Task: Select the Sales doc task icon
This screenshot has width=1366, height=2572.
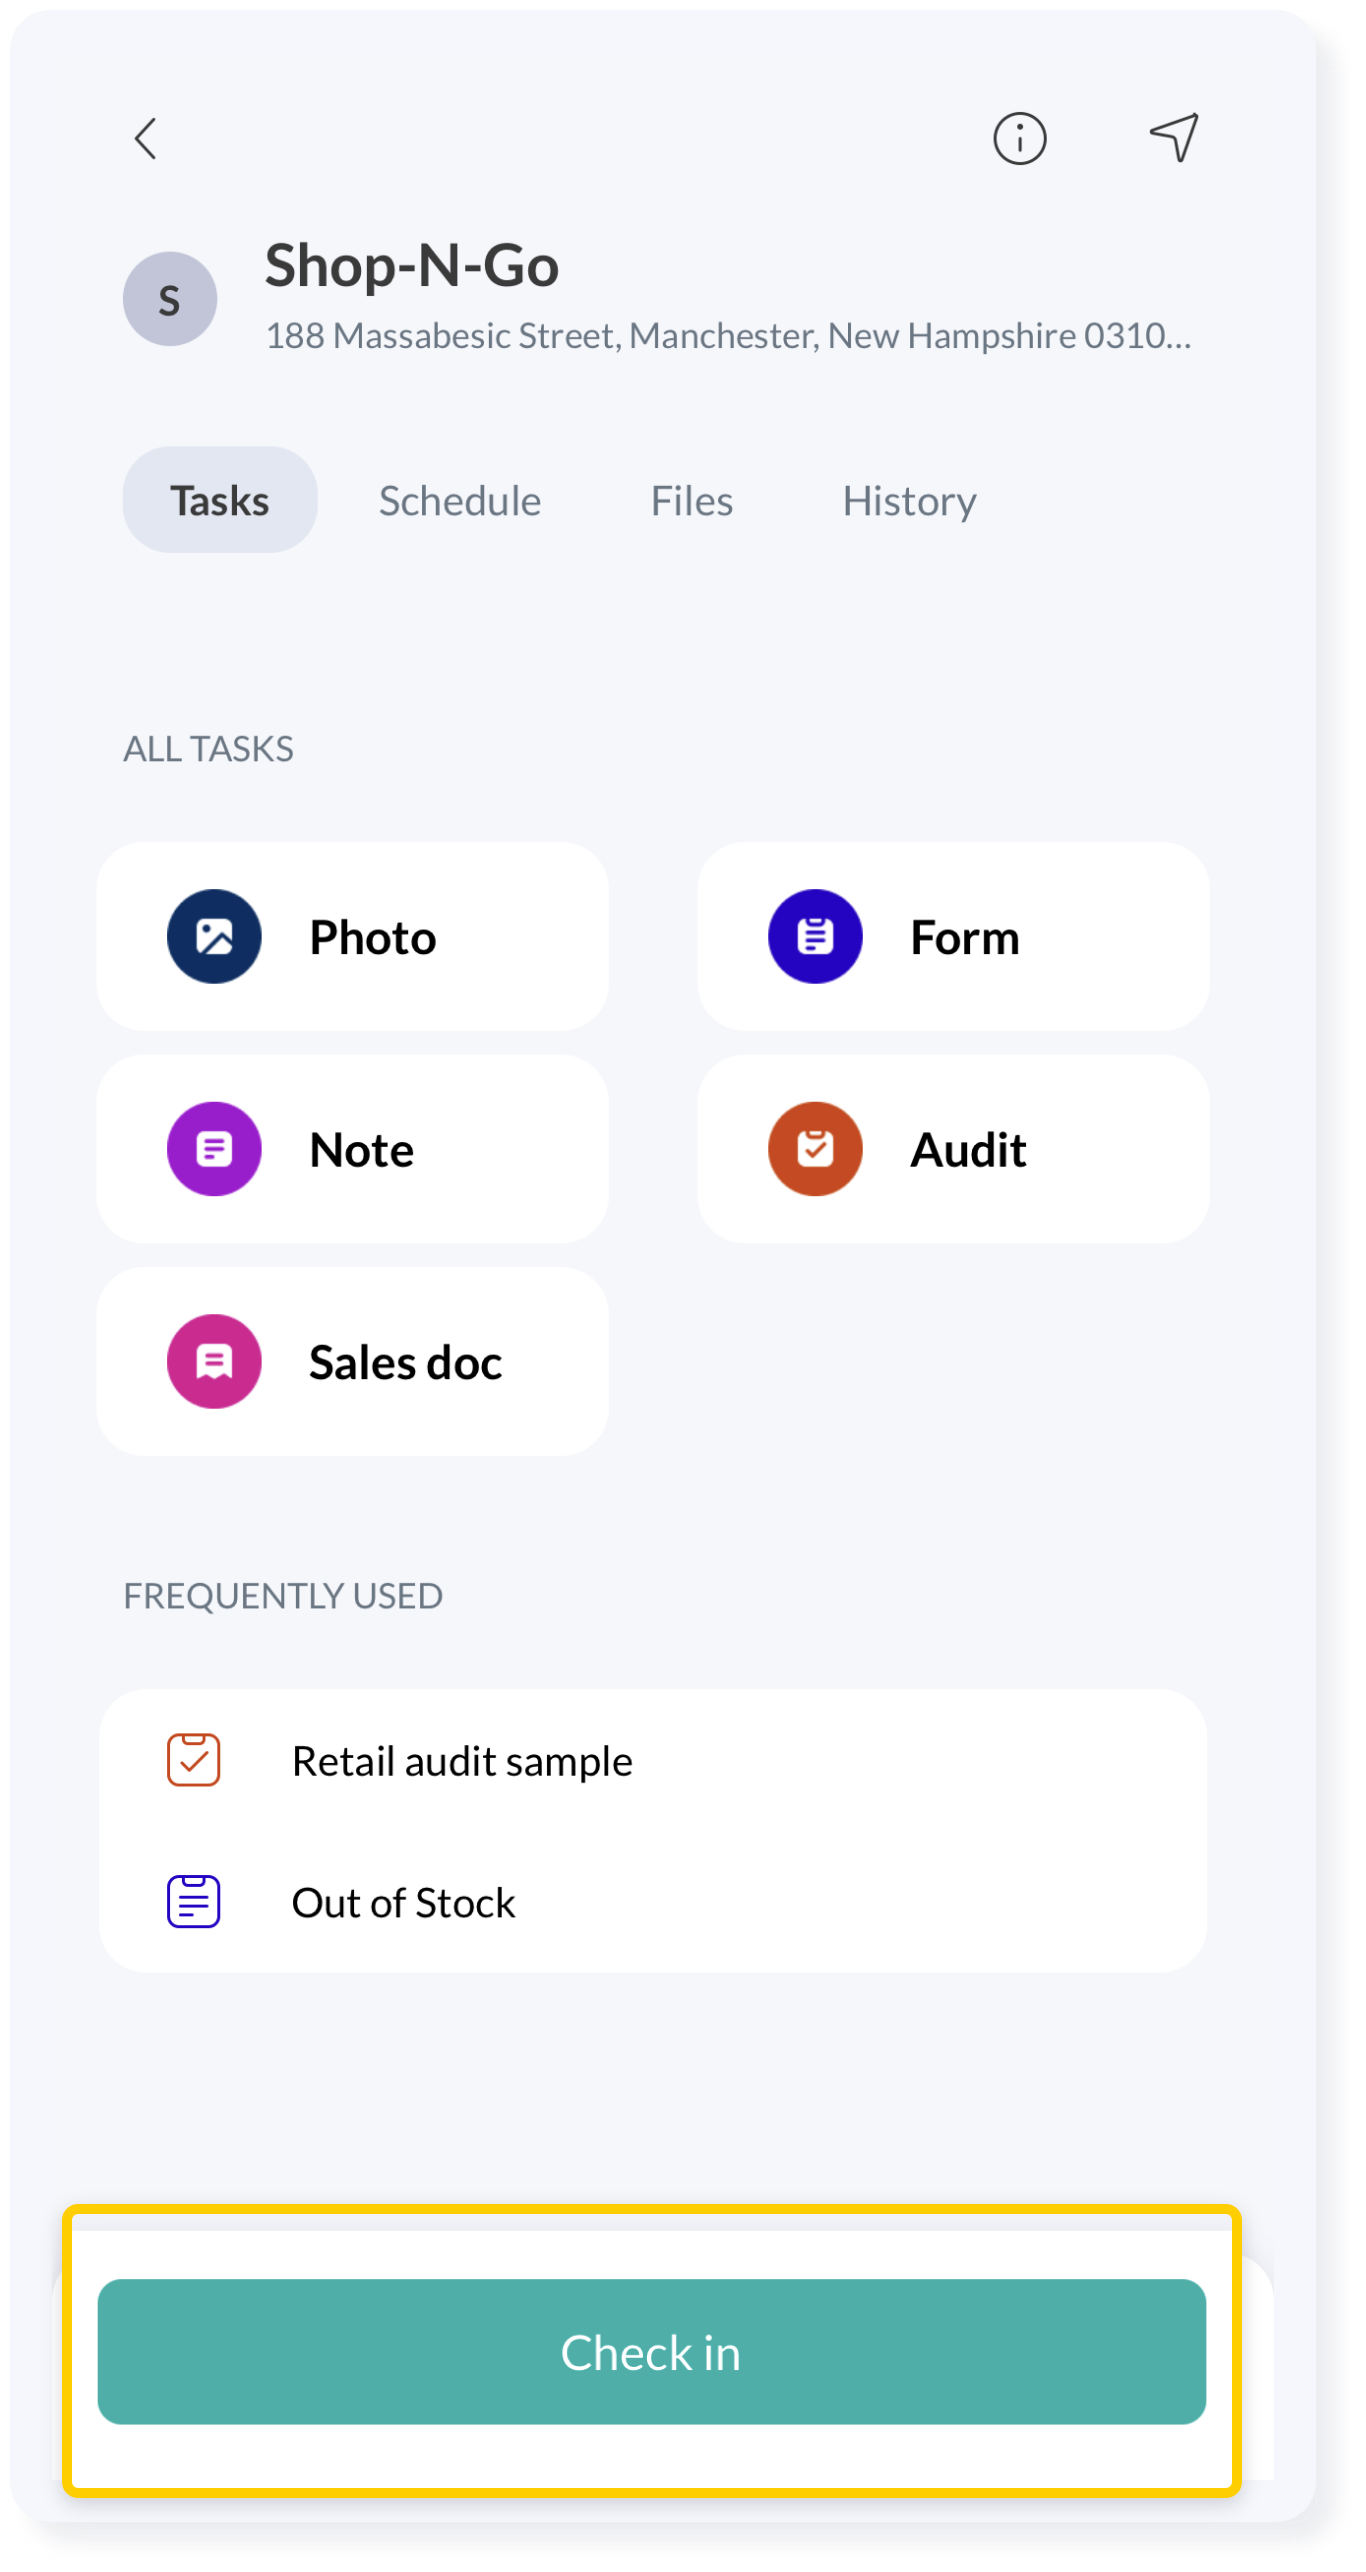Action: [x=214, y=1362]
